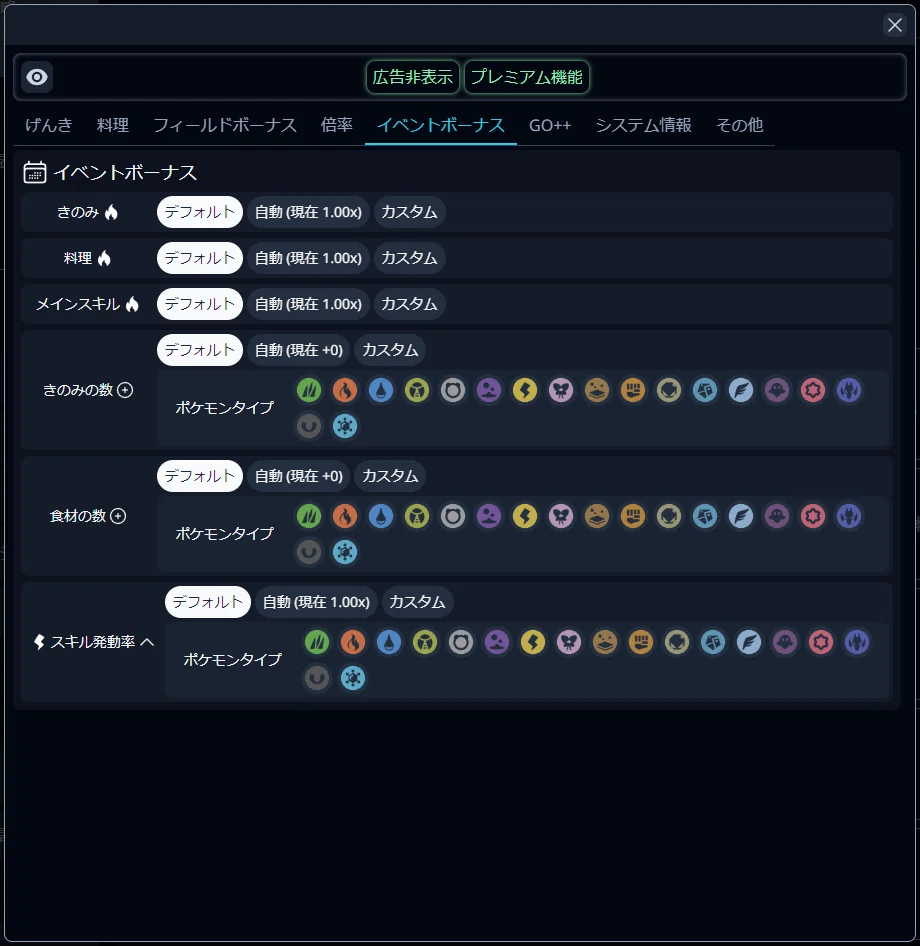The height and width of the screenshot is (946, 920).
Task: Select Ghost type icon in スキル発動率 row
Action: pos(785,643)
